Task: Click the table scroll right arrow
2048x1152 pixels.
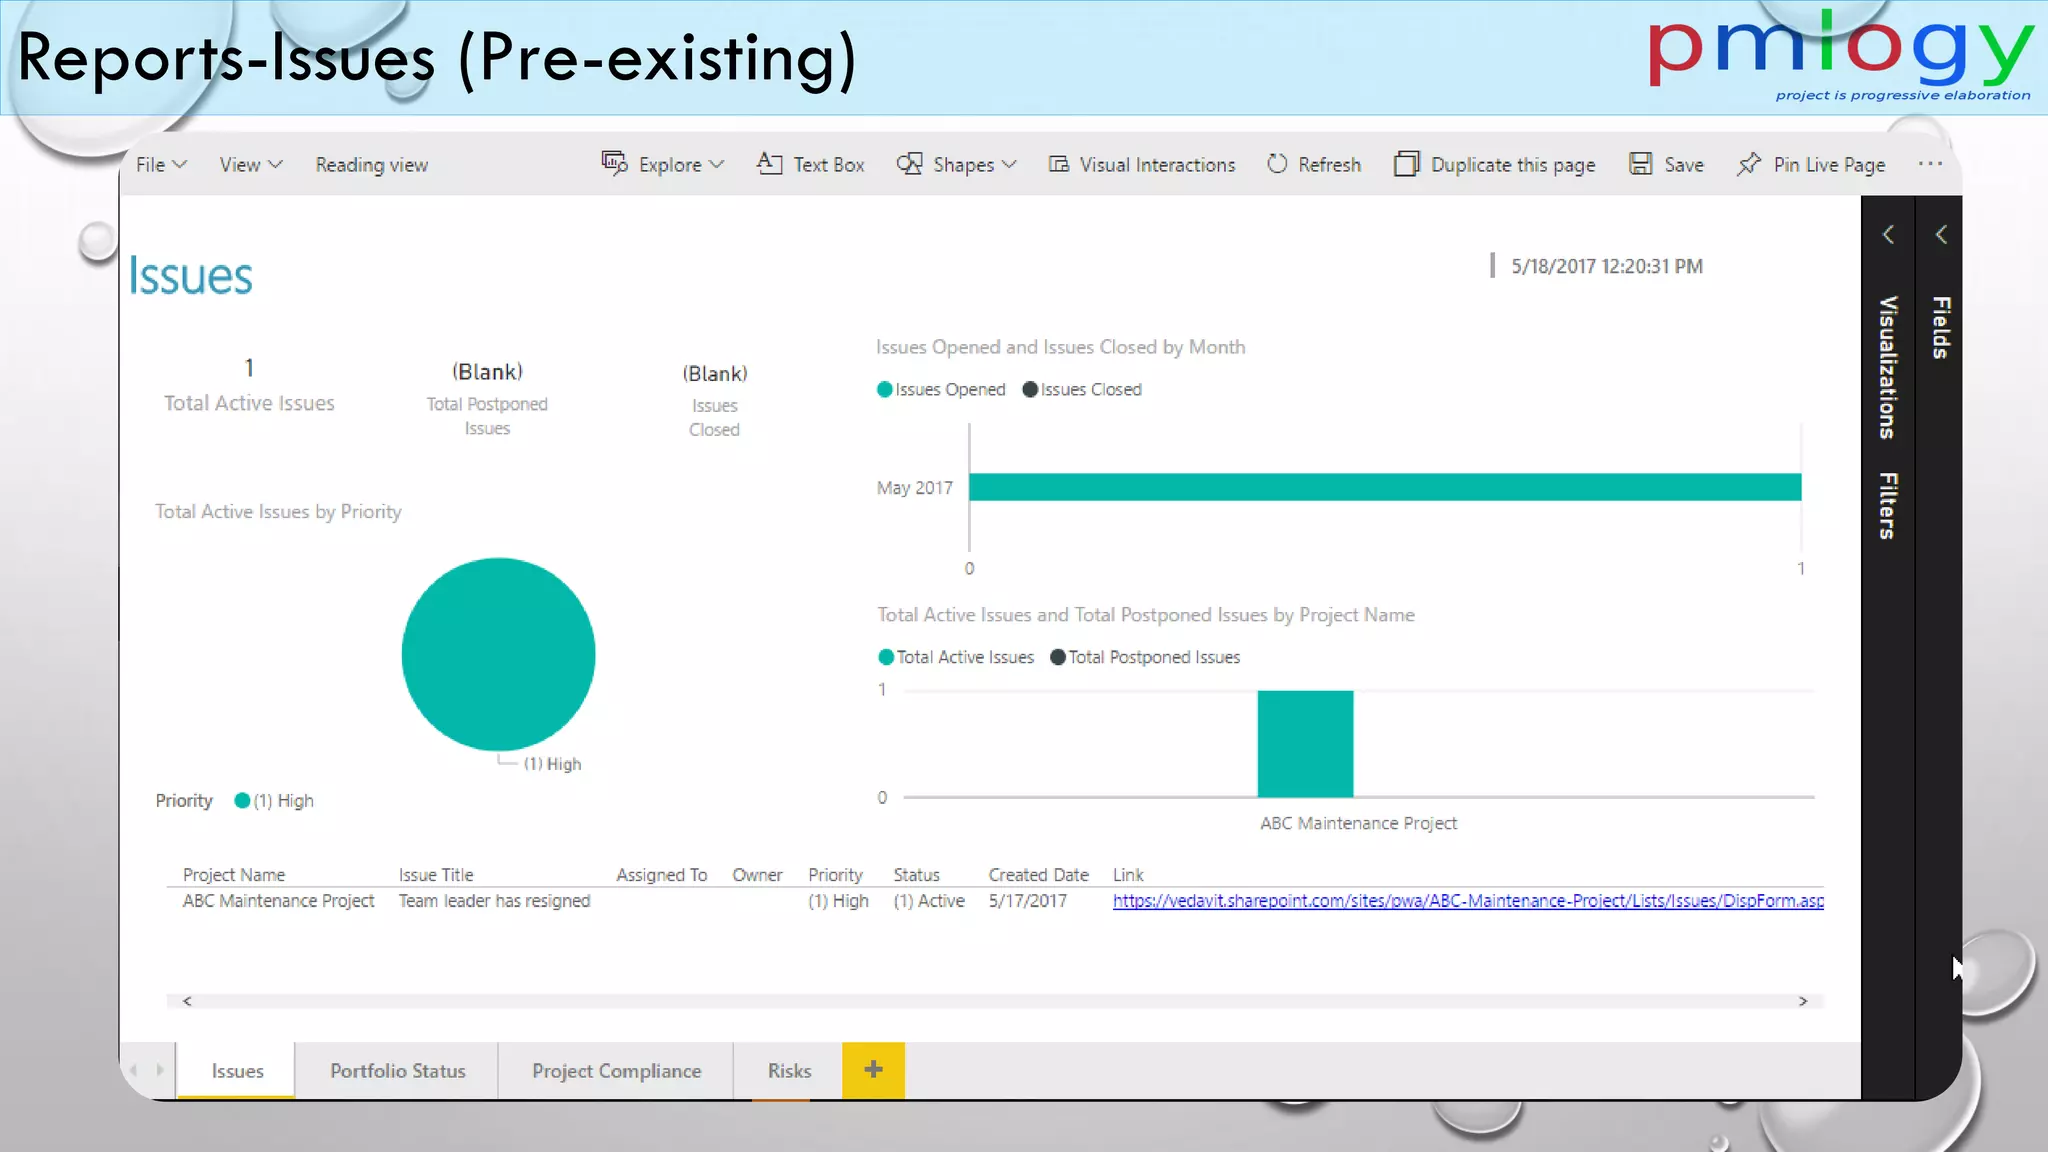Action: [1803, 1001]
